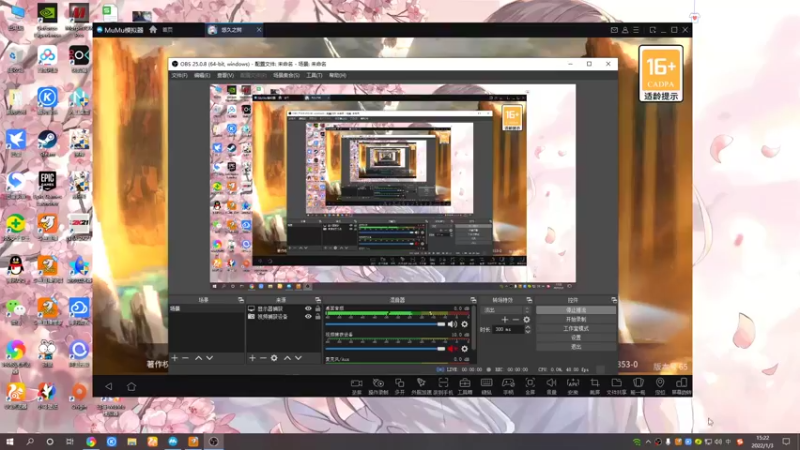The image size is (800, 450).
Task: Mute the desktop audio channel speaker
Action: coord(452,324)
